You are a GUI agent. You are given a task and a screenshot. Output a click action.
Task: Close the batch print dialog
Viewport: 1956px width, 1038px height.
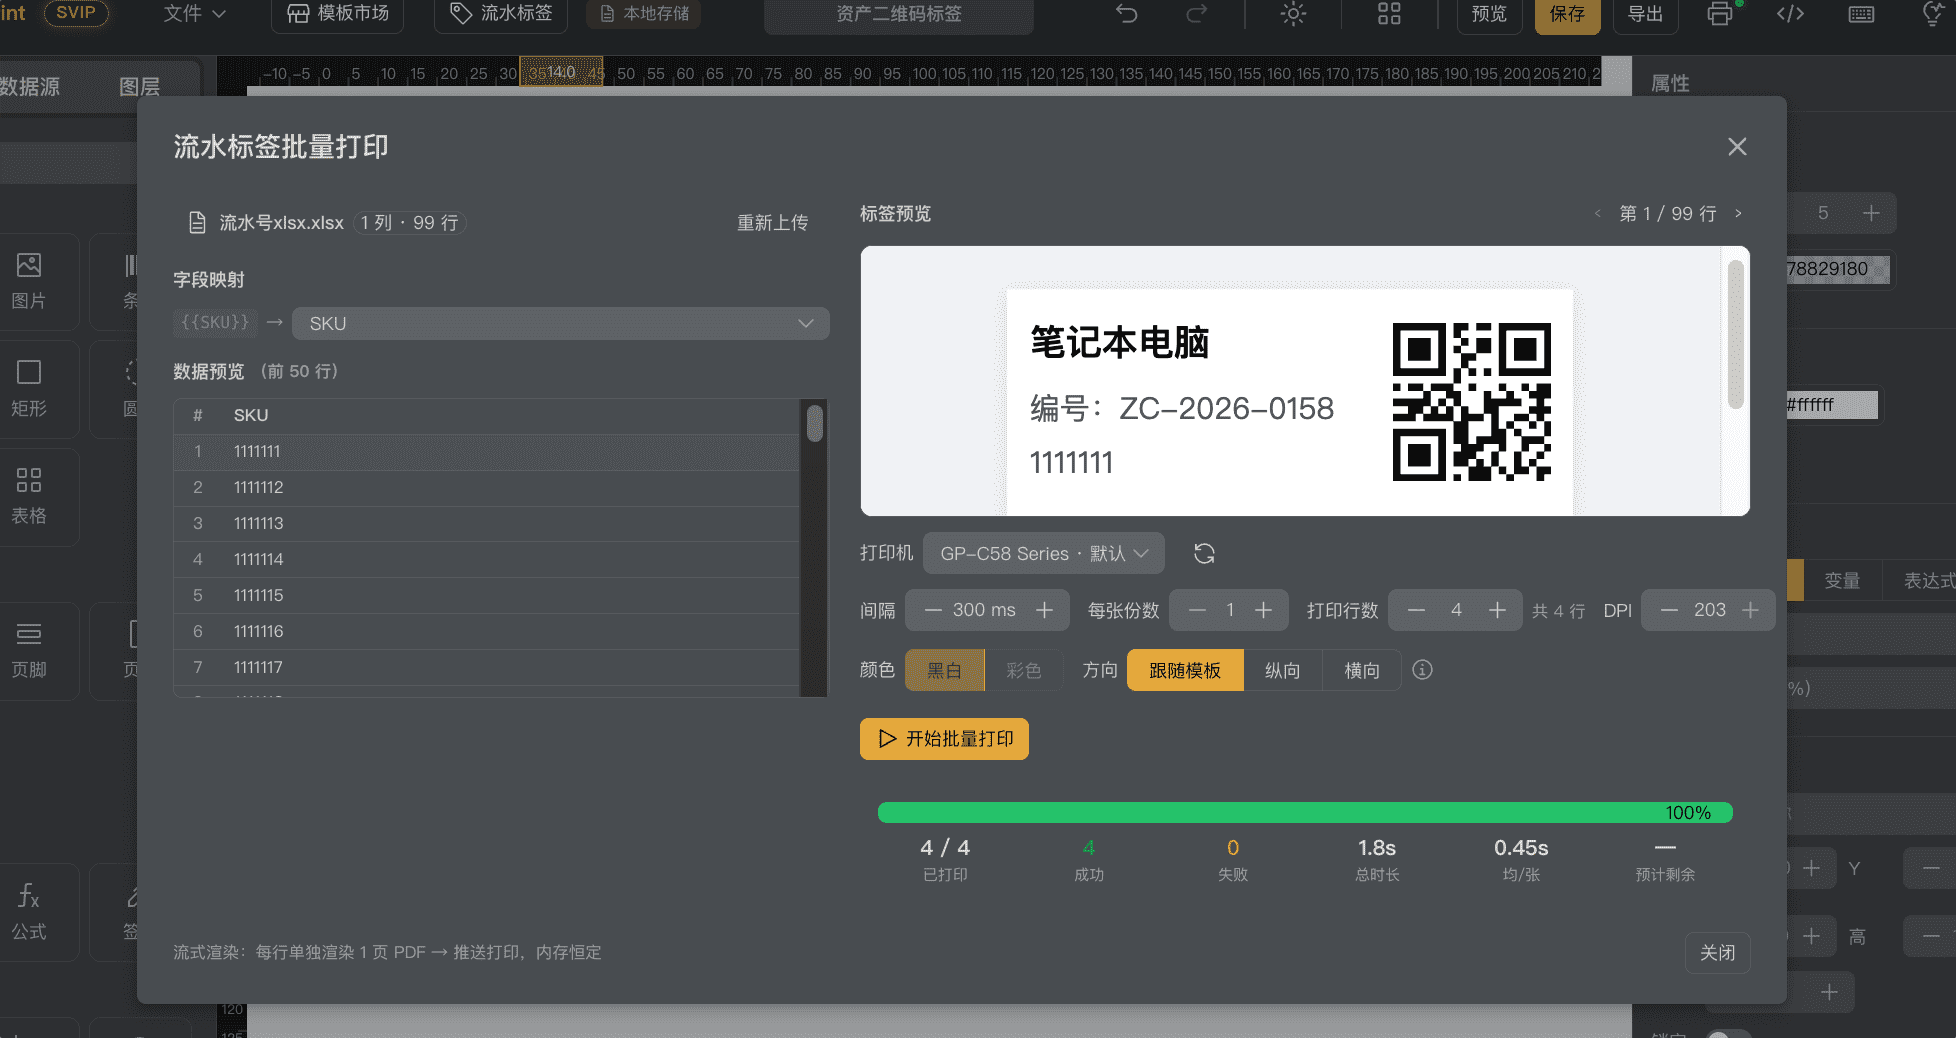1737,147
